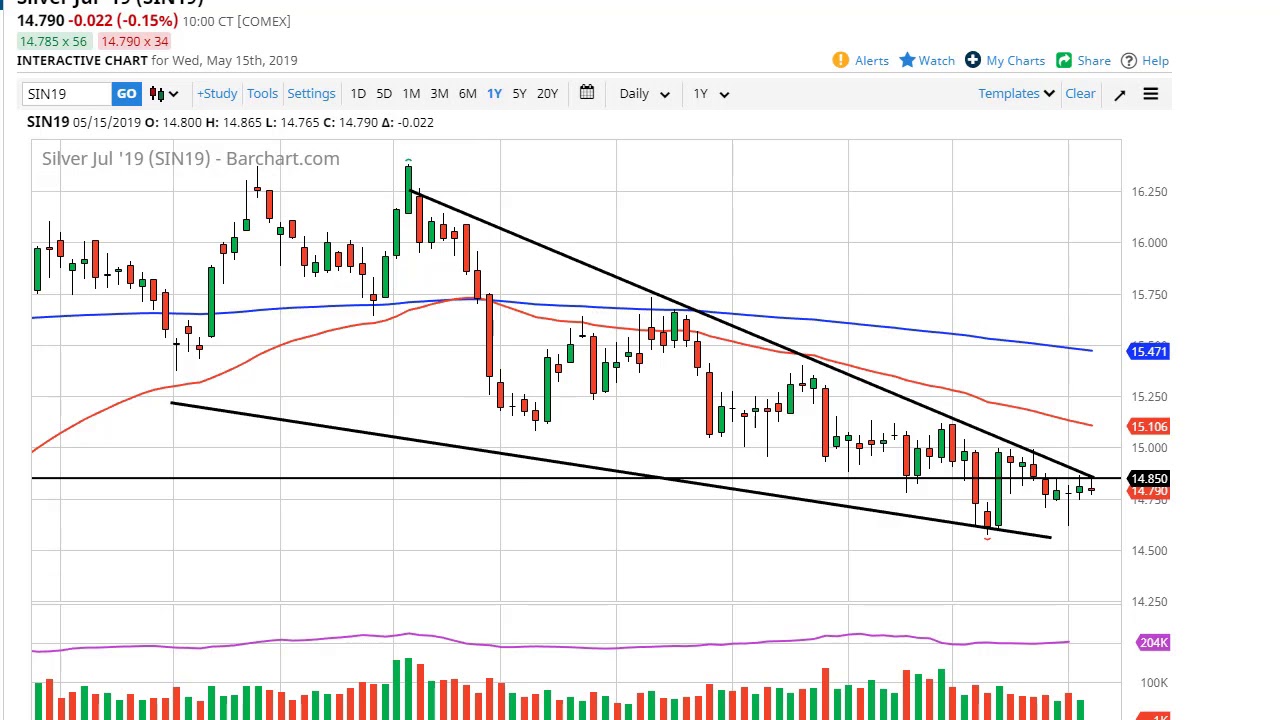The image size is (1280, 720).
Task: Click the 14.790 current price label
Action: click(1149, 492)
